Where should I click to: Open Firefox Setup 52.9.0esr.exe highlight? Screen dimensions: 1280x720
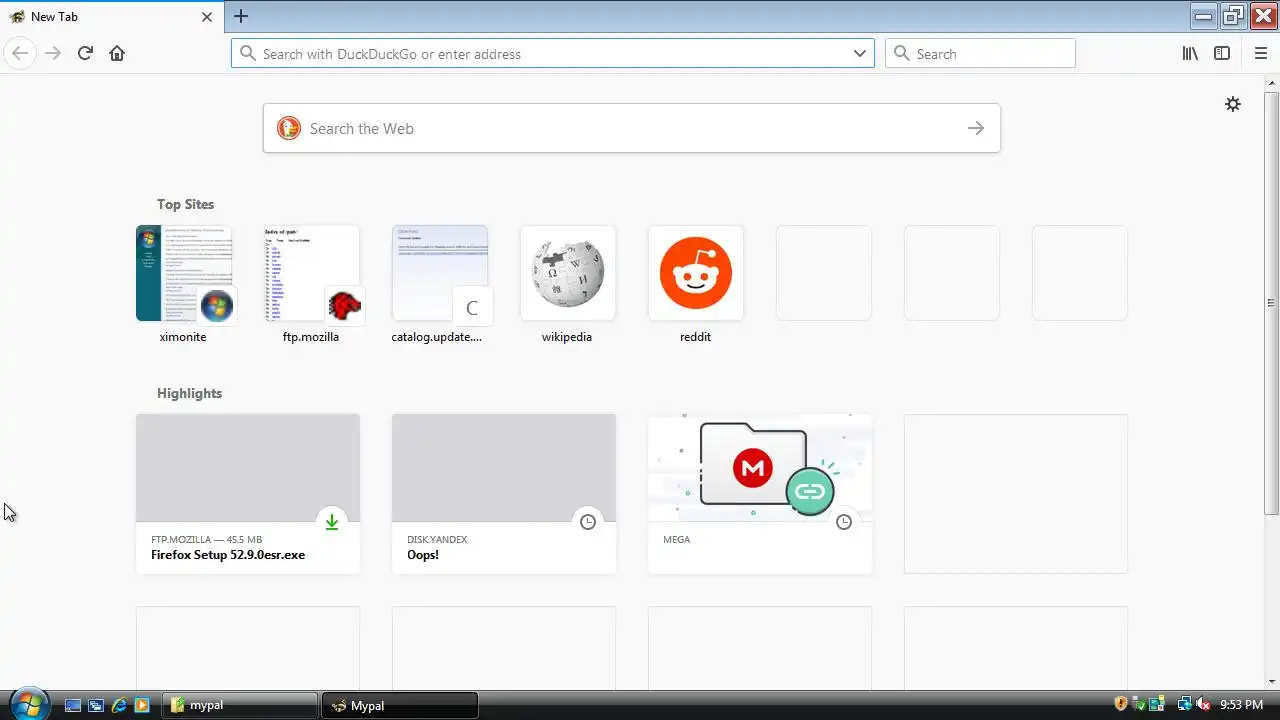(x=248, y=494)
